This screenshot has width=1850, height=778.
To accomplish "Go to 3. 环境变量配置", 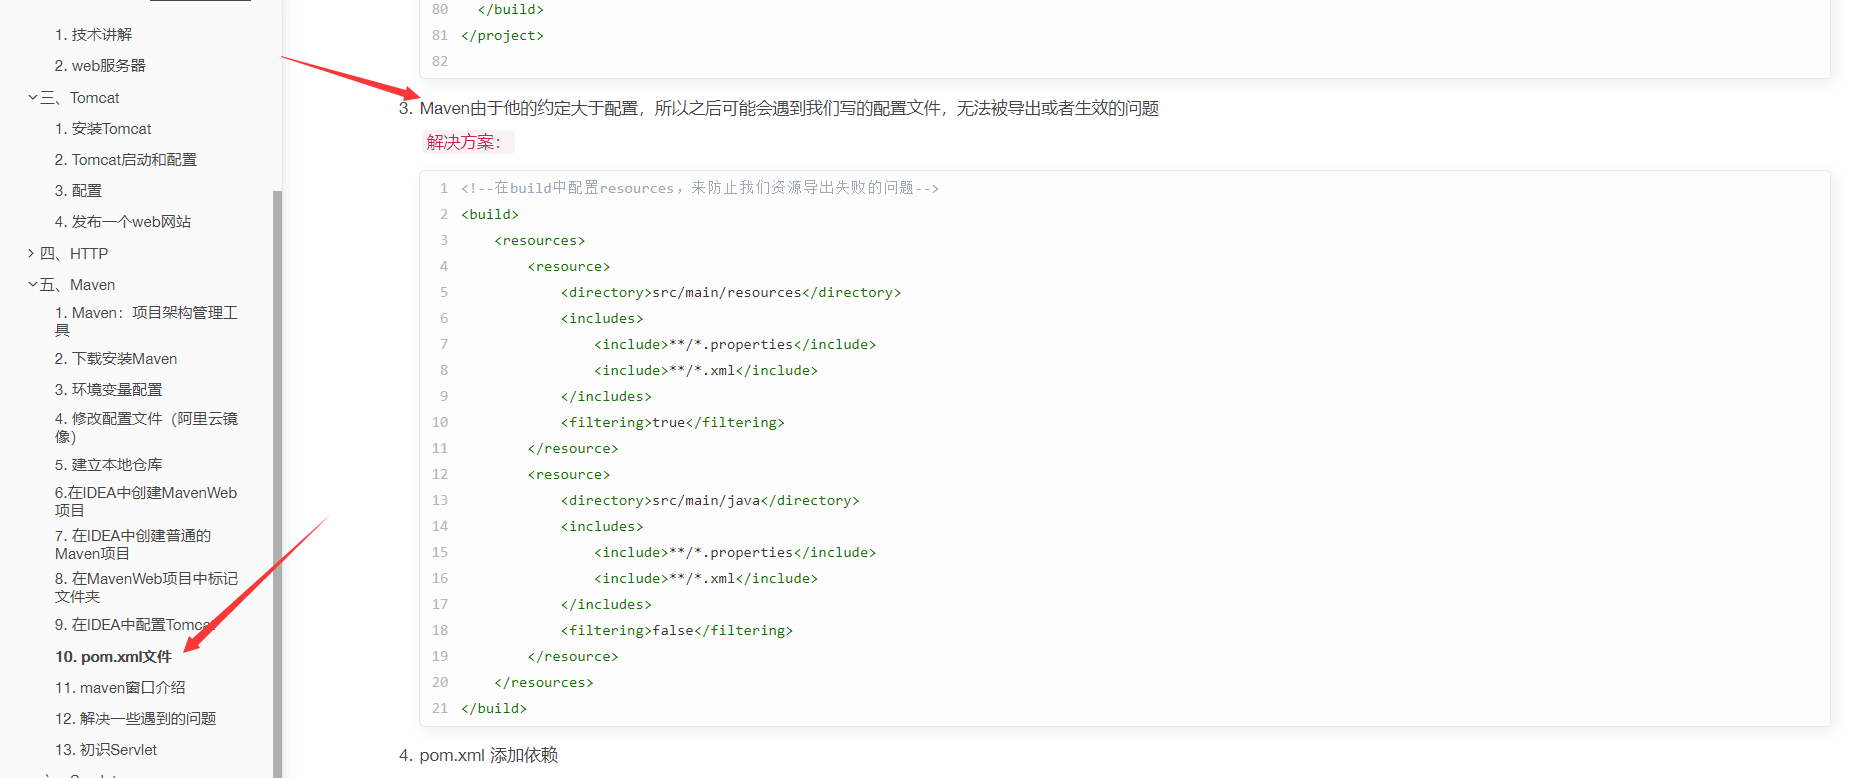I will coord(108,389).
